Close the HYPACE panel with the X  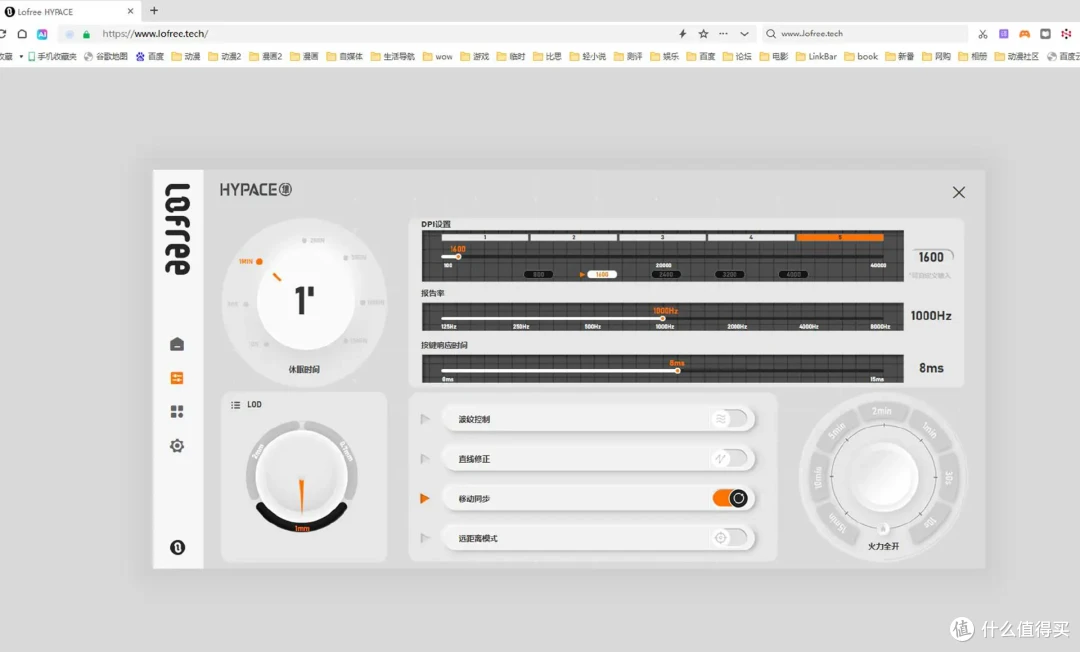(x=959, y=192)
